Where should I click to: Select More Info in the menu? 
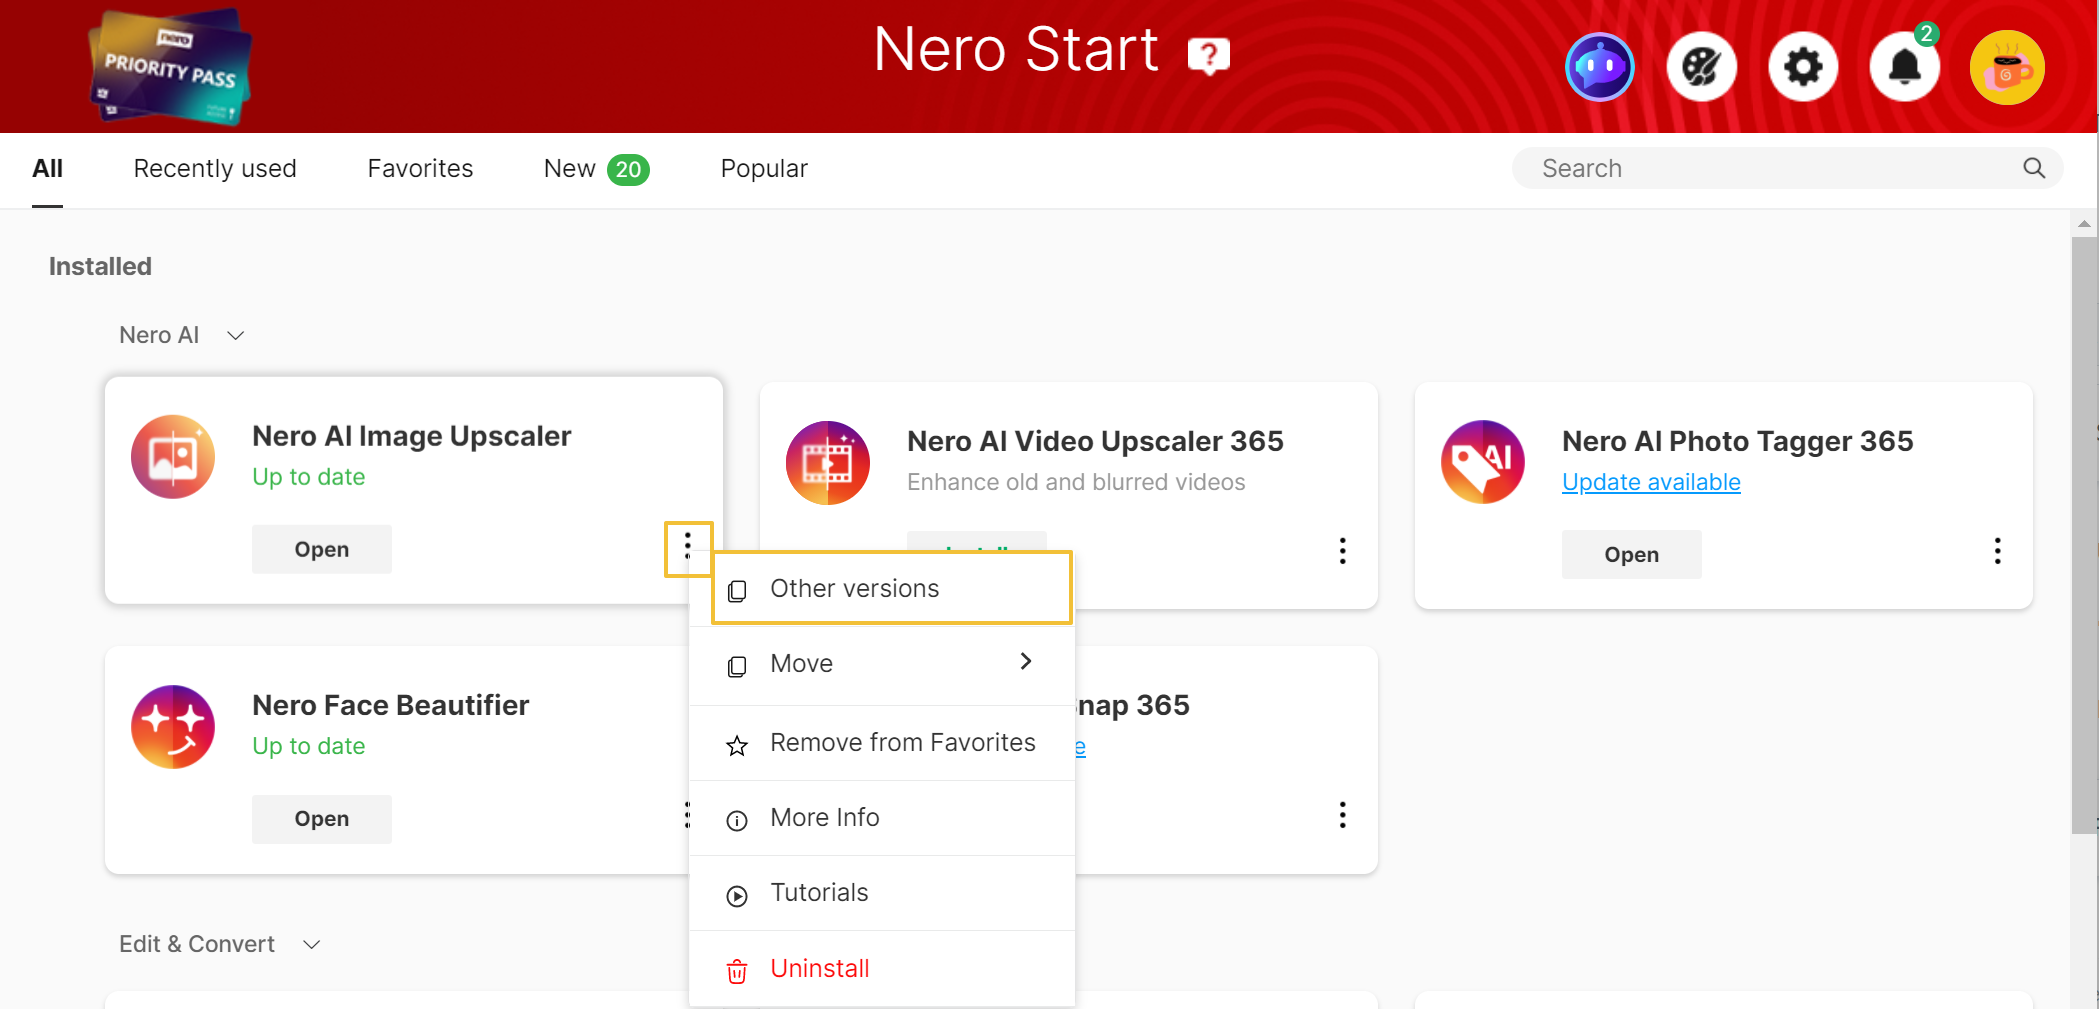tap(882, 818)
